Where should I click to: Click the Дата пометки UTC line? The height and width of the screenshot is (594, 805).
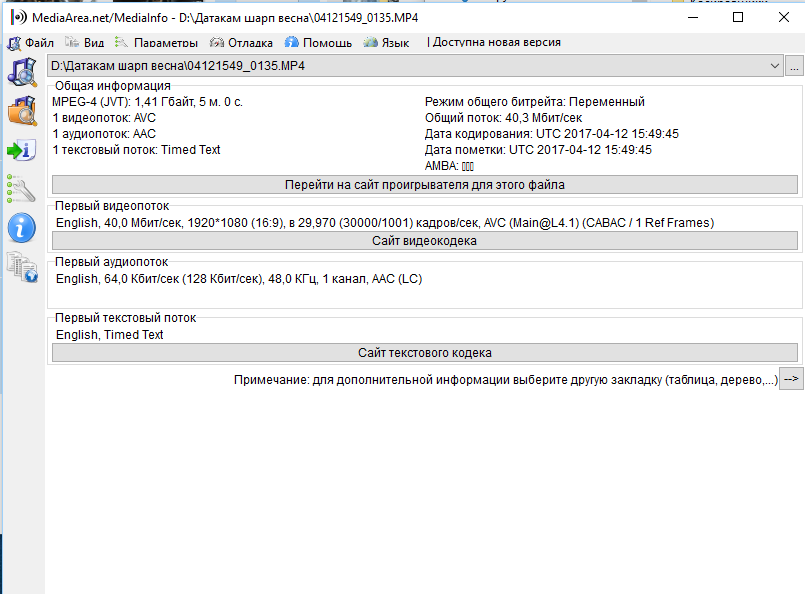(538, 150)
